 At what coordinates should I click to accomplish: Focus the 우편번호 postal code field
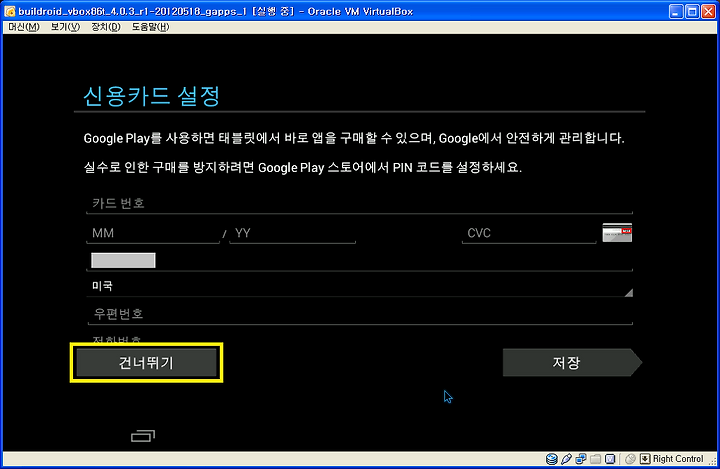coord(360,314)
